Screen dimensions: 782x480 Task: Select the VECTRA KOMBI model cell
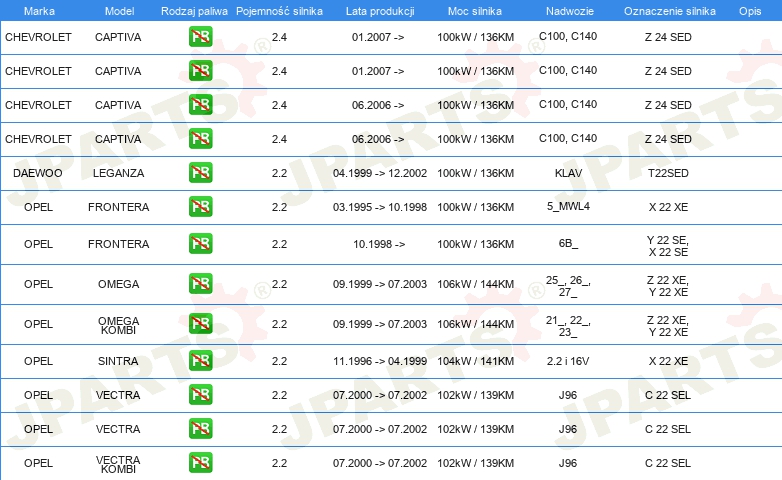(118, 464)
